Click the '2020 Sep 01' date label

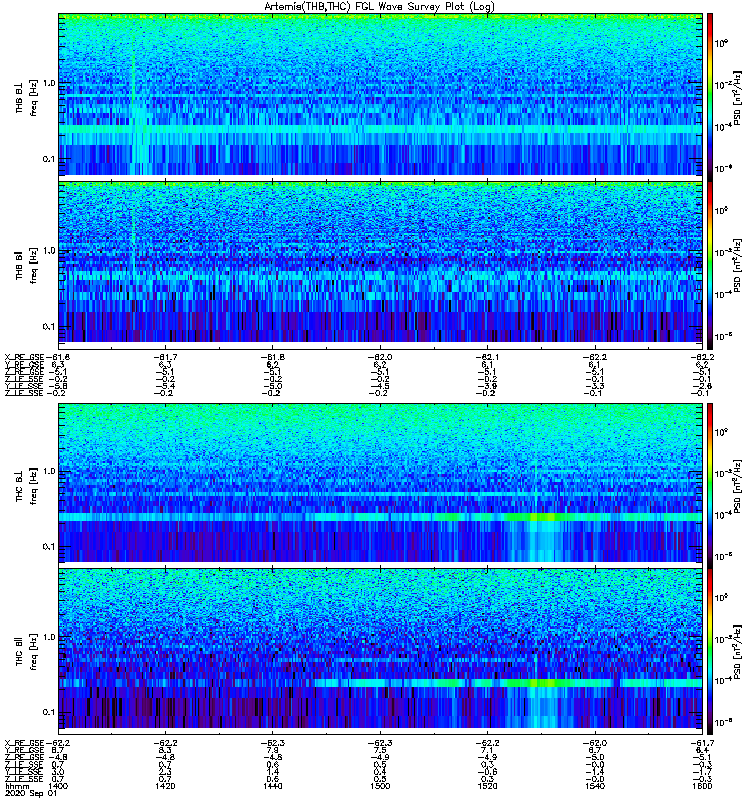click(31, 793)
